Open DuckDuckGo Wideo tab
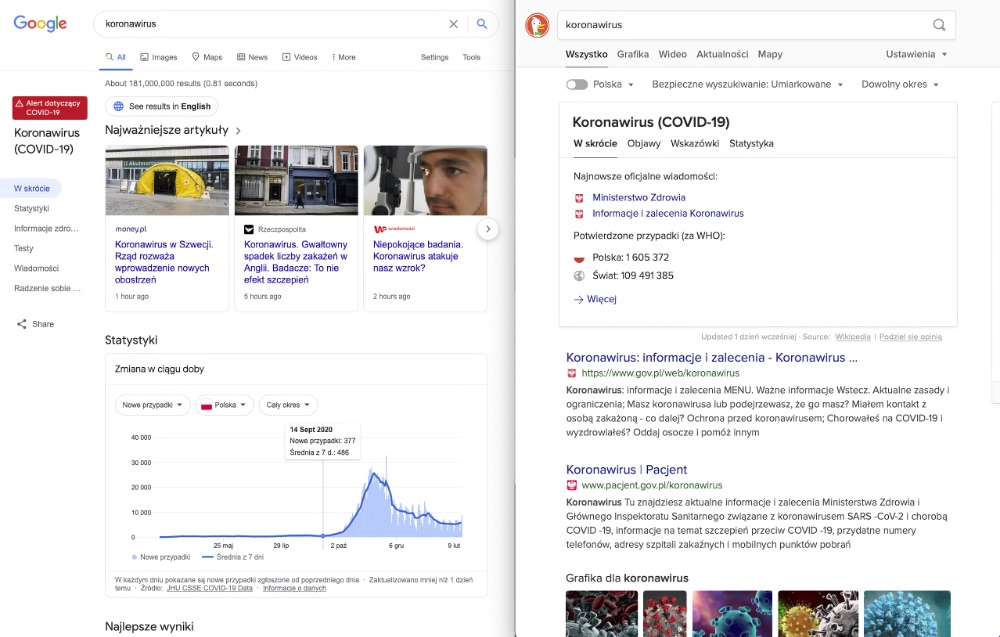Viewport: 1000px width, 637px height. click(672, 54)
